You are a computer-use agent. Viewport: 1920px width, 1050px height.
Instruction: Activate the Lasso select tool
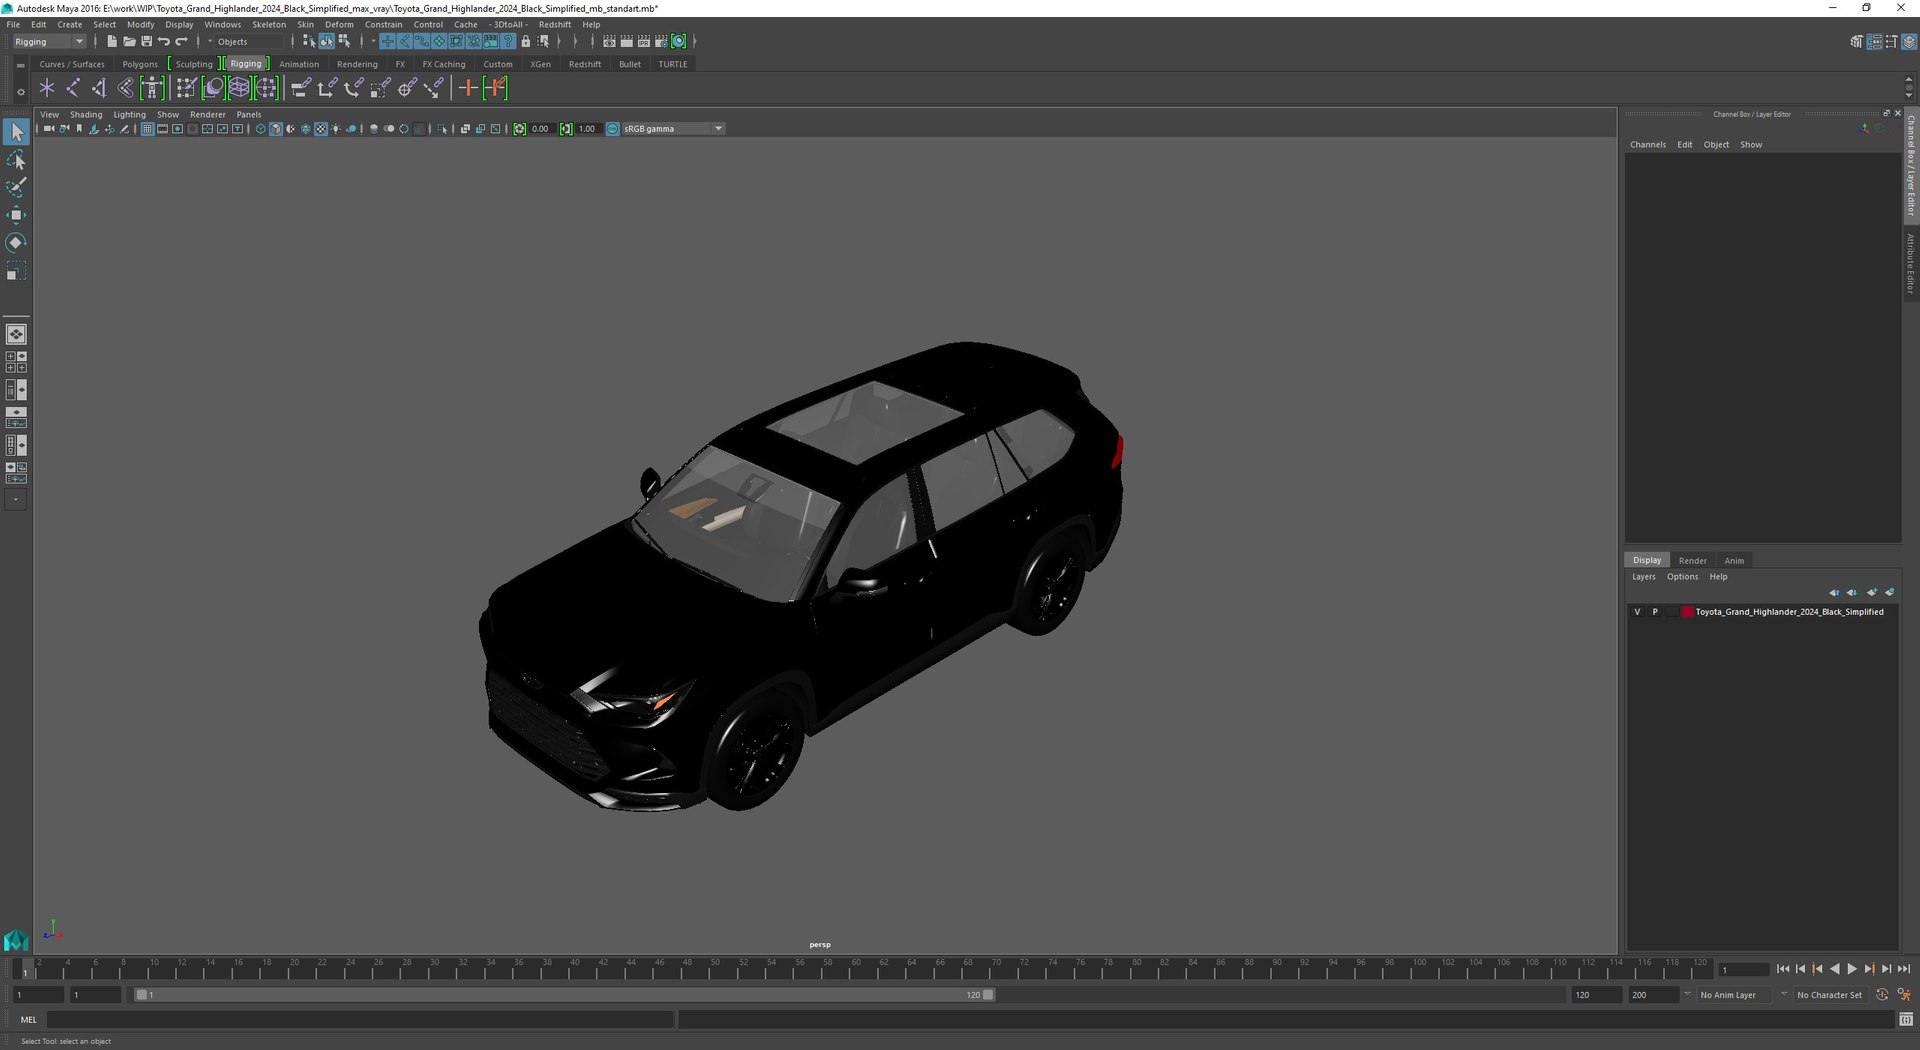(x=16, y=160)
